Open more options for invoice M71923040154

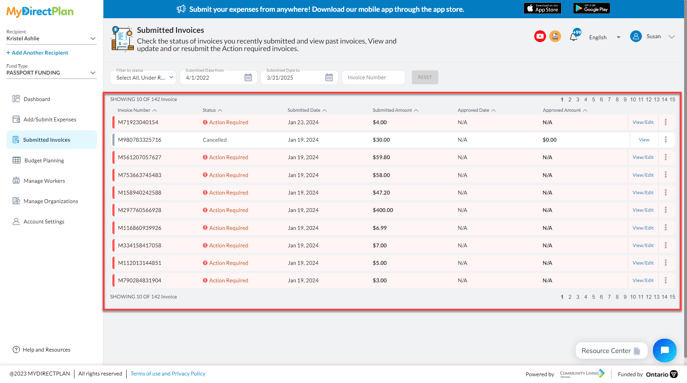pos(666,122)
